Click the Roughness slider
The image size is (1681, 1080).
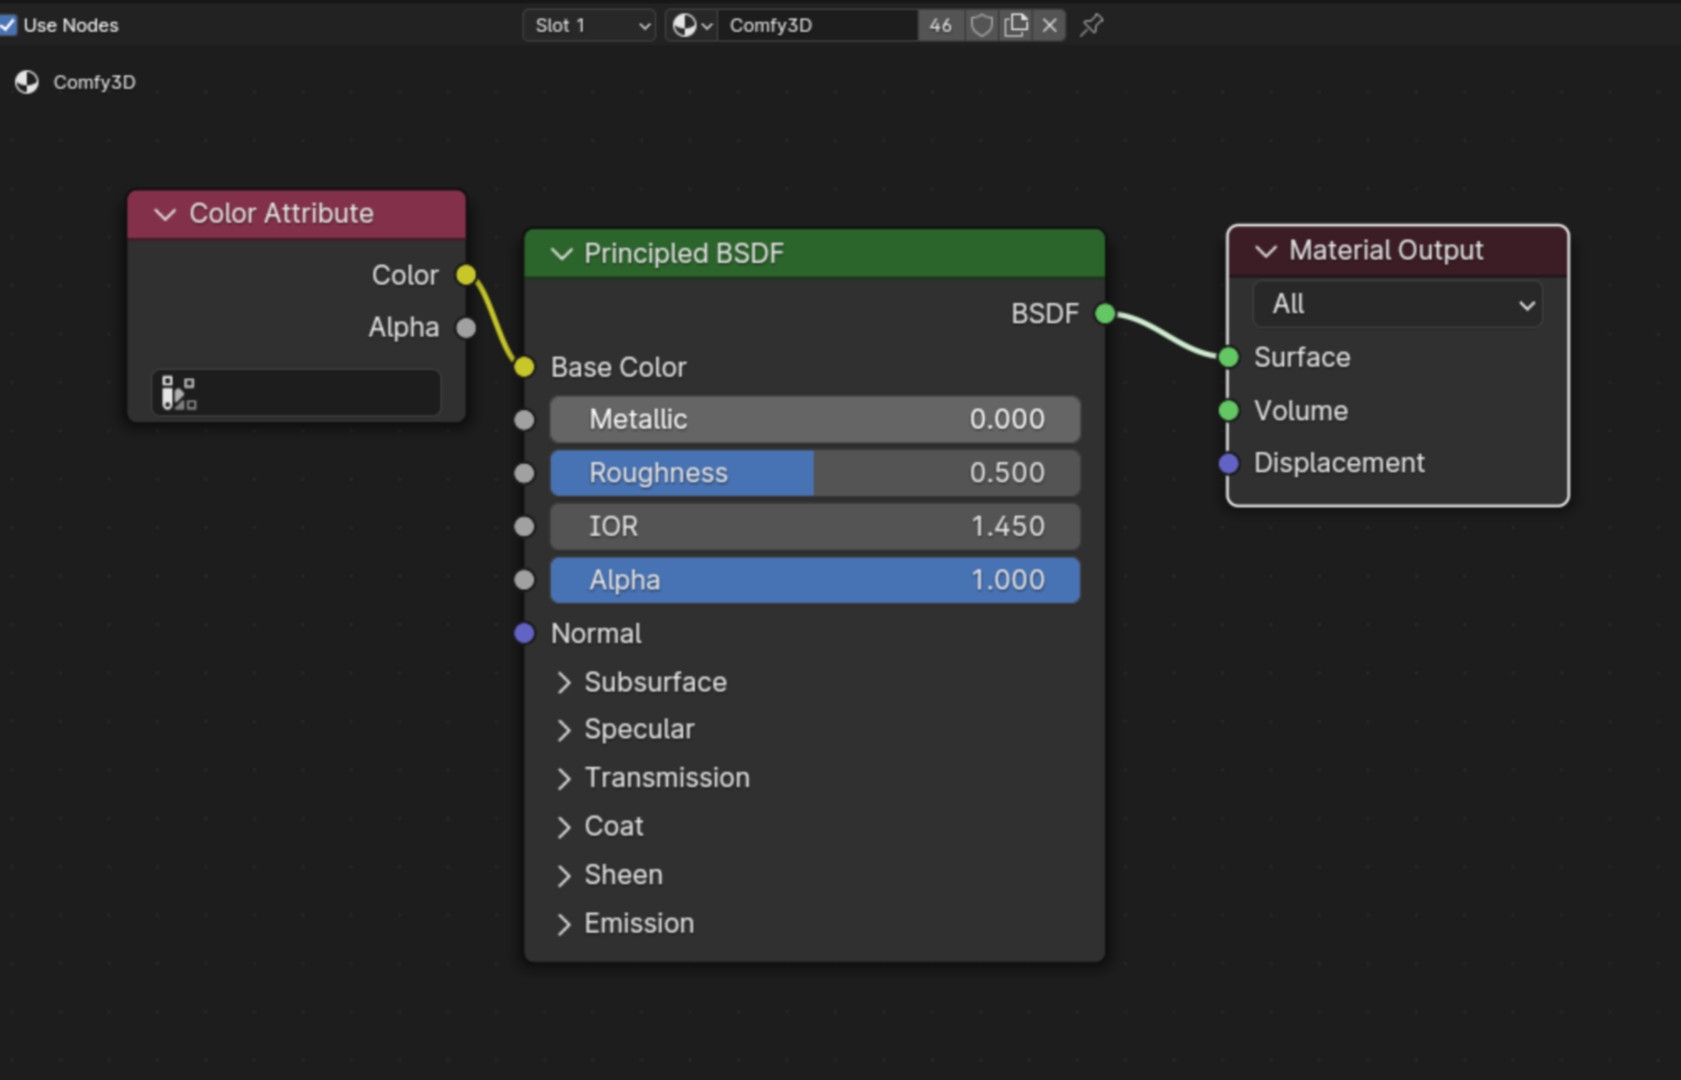point(814,473)
